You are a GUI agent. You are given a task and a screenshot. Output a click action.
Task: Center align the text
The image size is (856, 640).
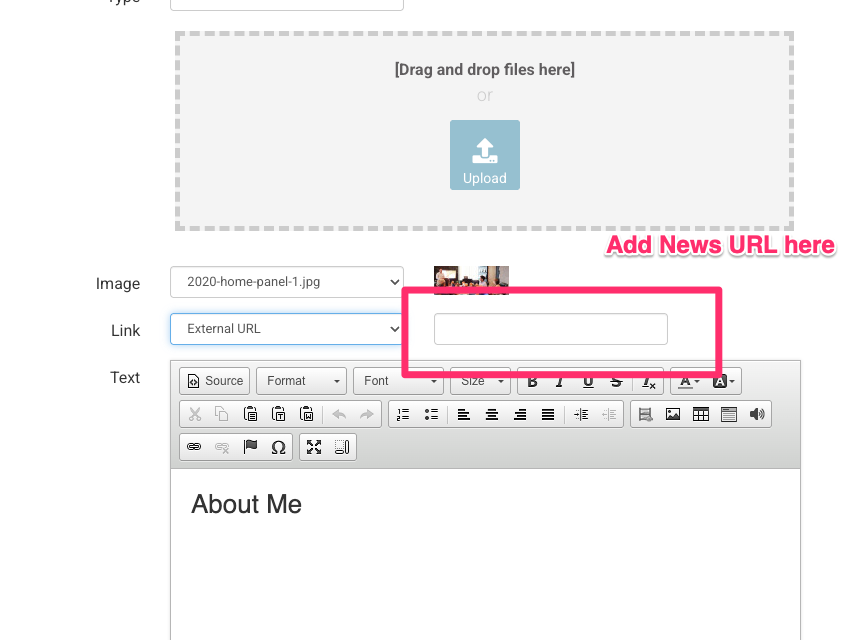492,414
